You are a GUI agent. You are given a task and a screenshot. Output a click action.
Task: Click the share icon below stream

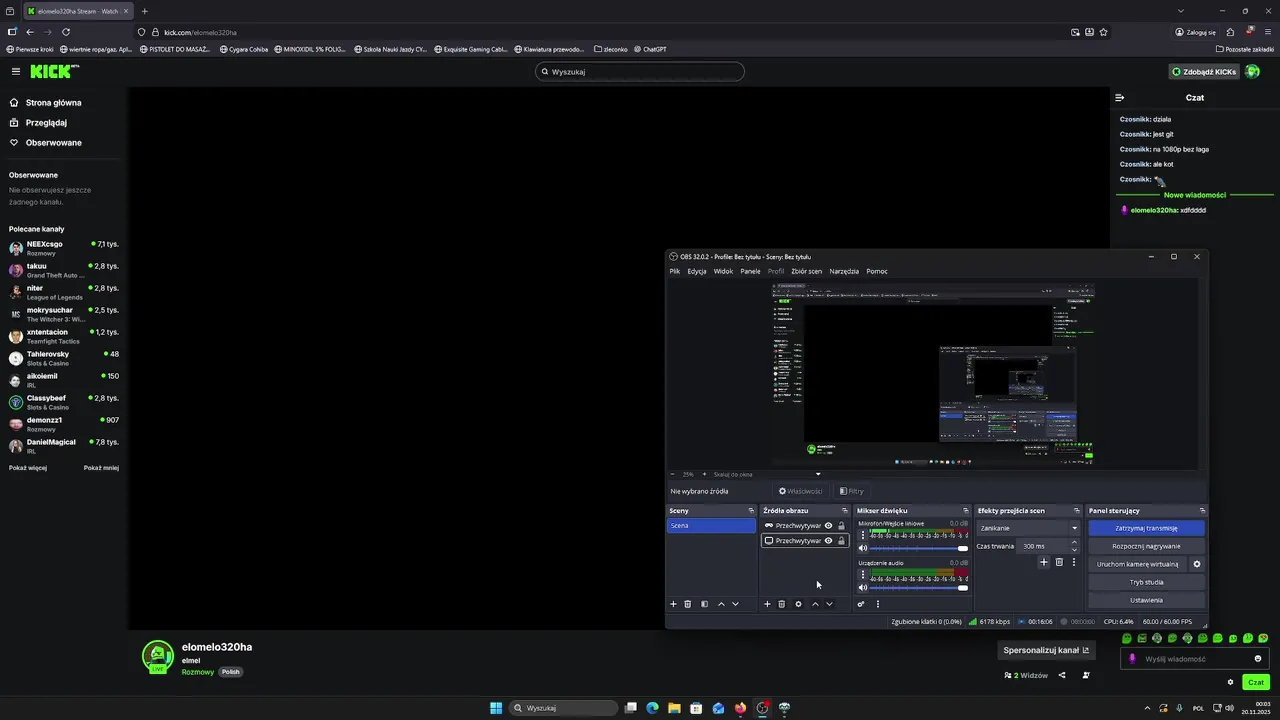click(1062, 675)
